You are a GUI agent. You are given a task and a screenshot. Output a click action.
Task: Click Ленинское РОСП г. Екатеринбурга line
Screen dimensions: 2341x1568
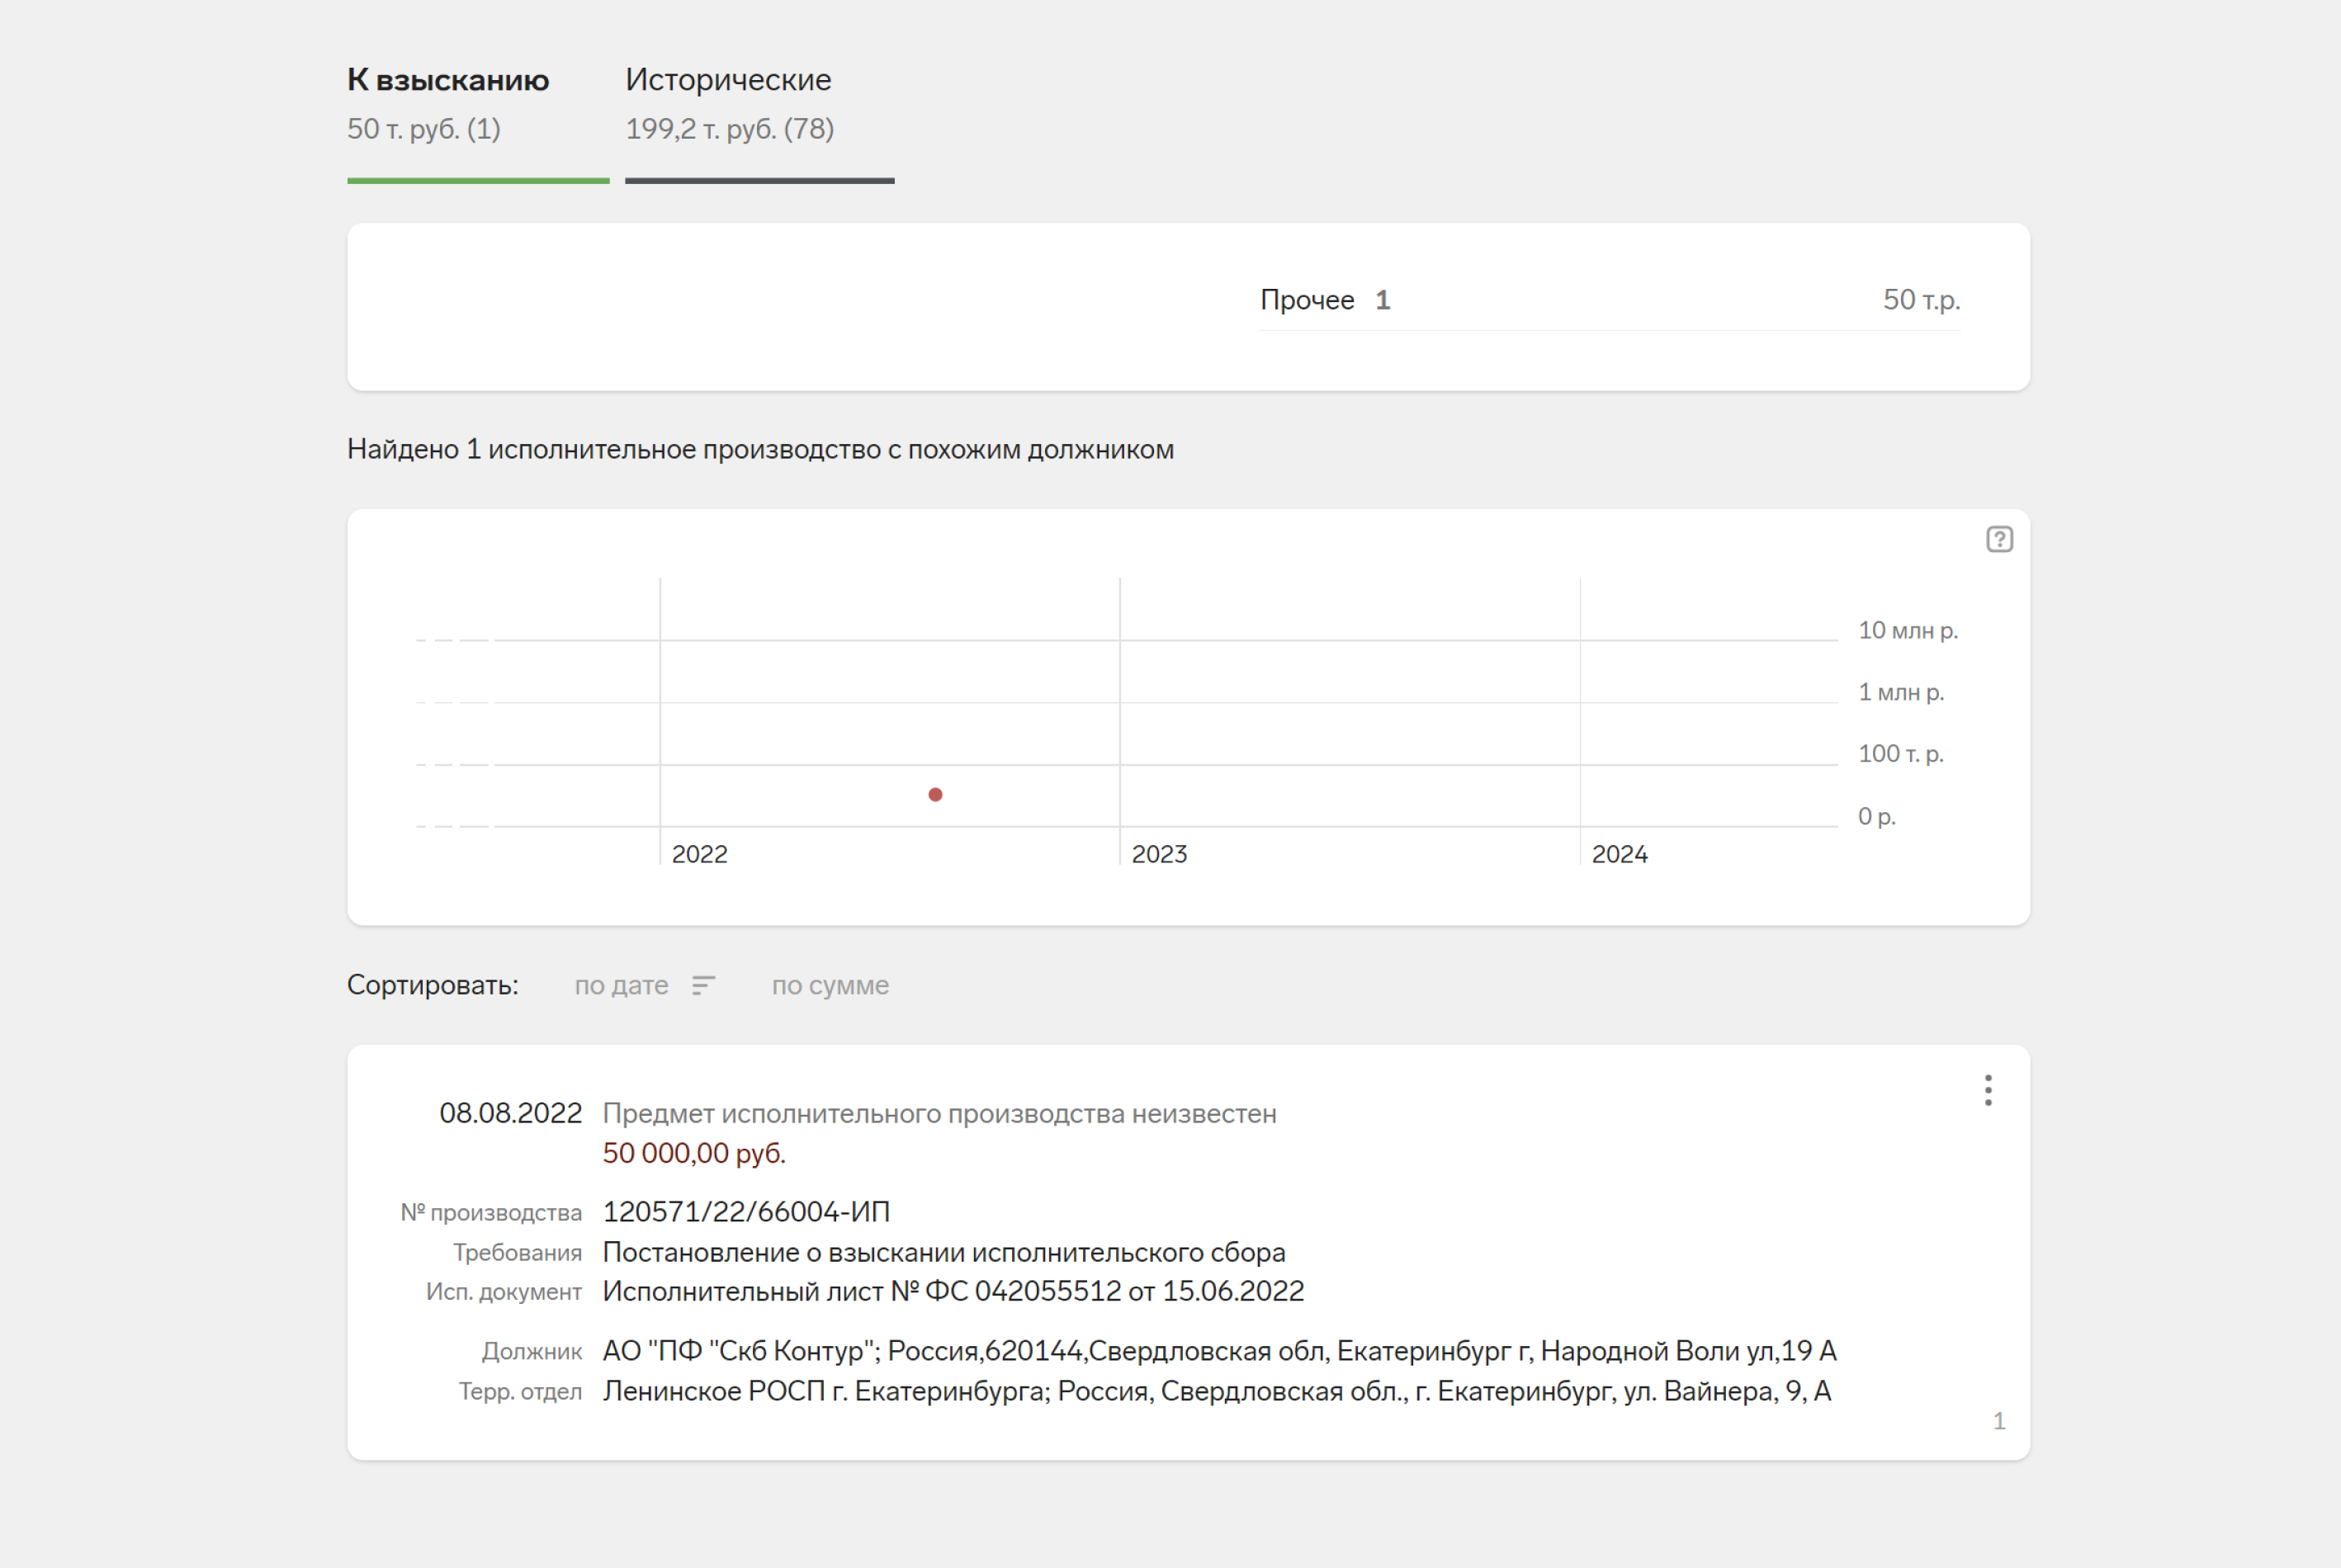1216,1392
